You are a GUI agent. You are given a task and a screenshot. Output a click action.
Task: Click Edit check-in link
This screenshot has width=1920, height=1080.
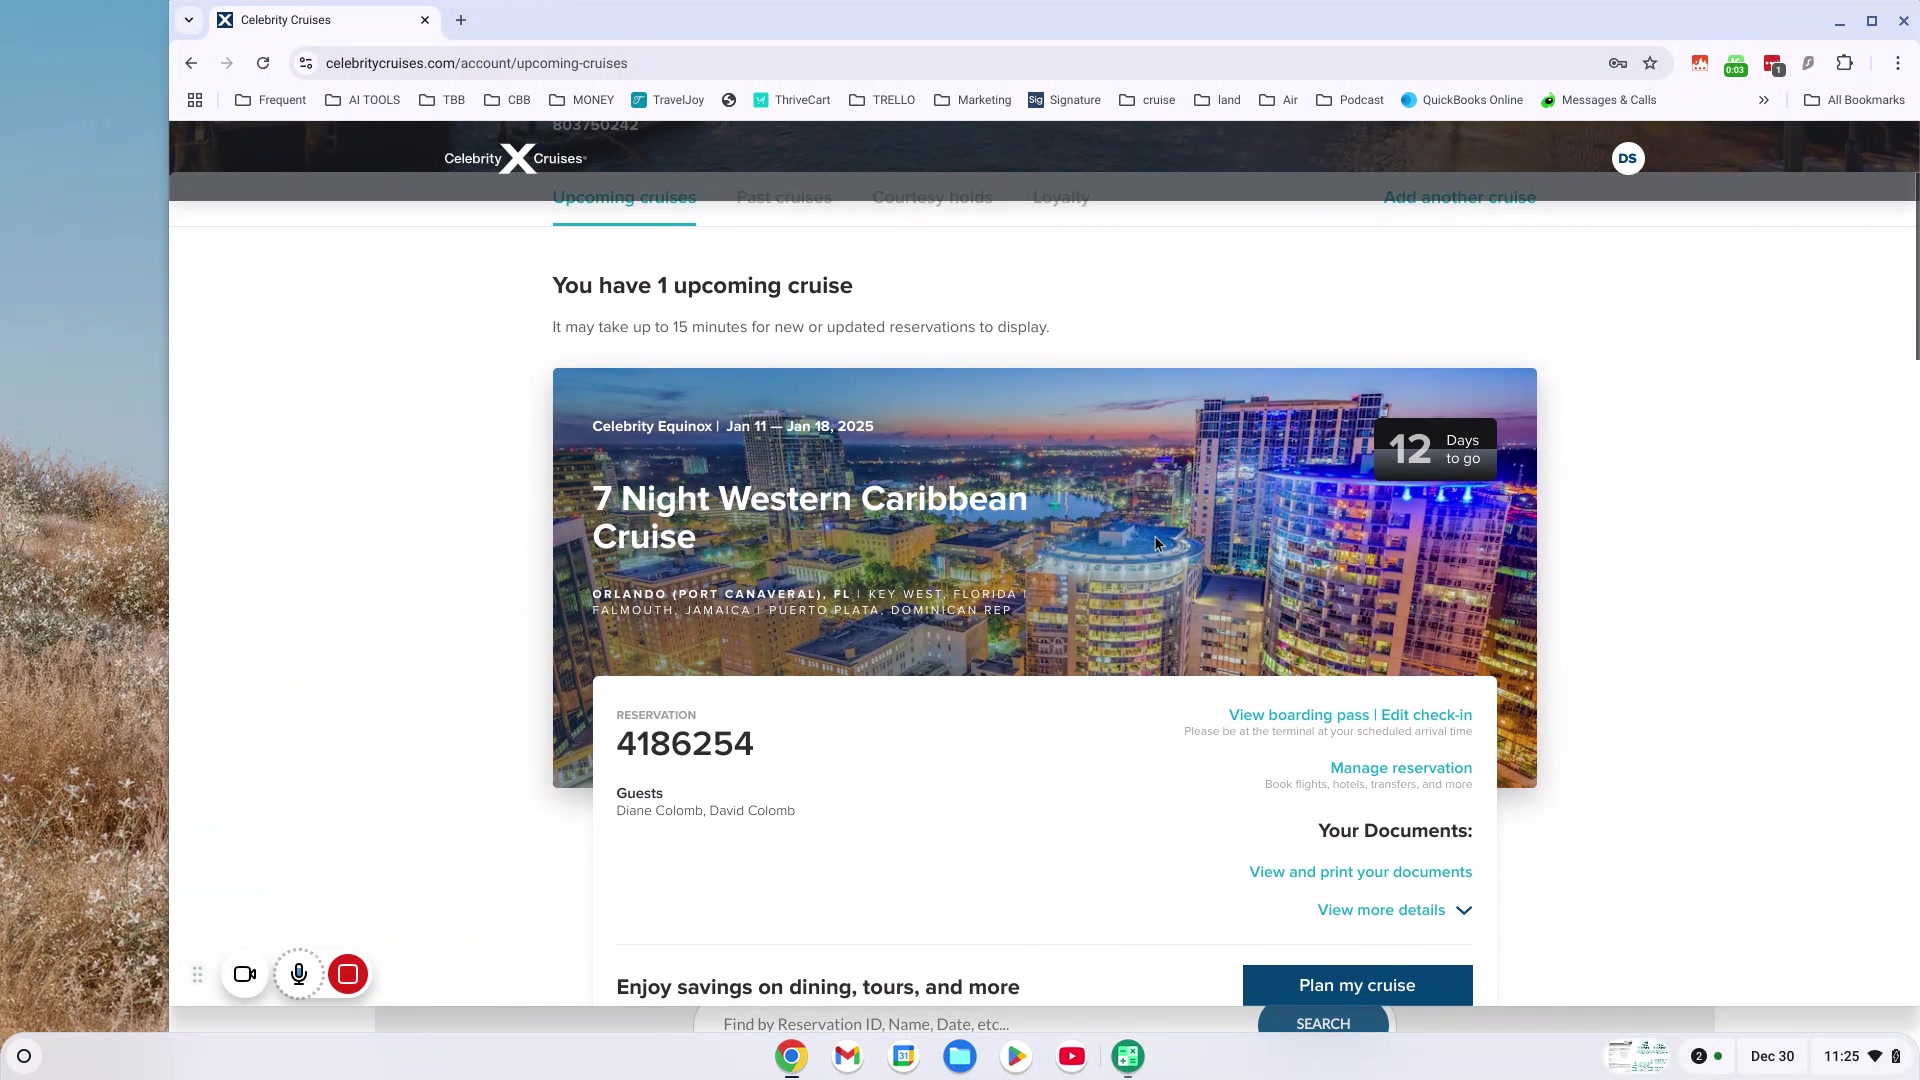pos(1426,715)
